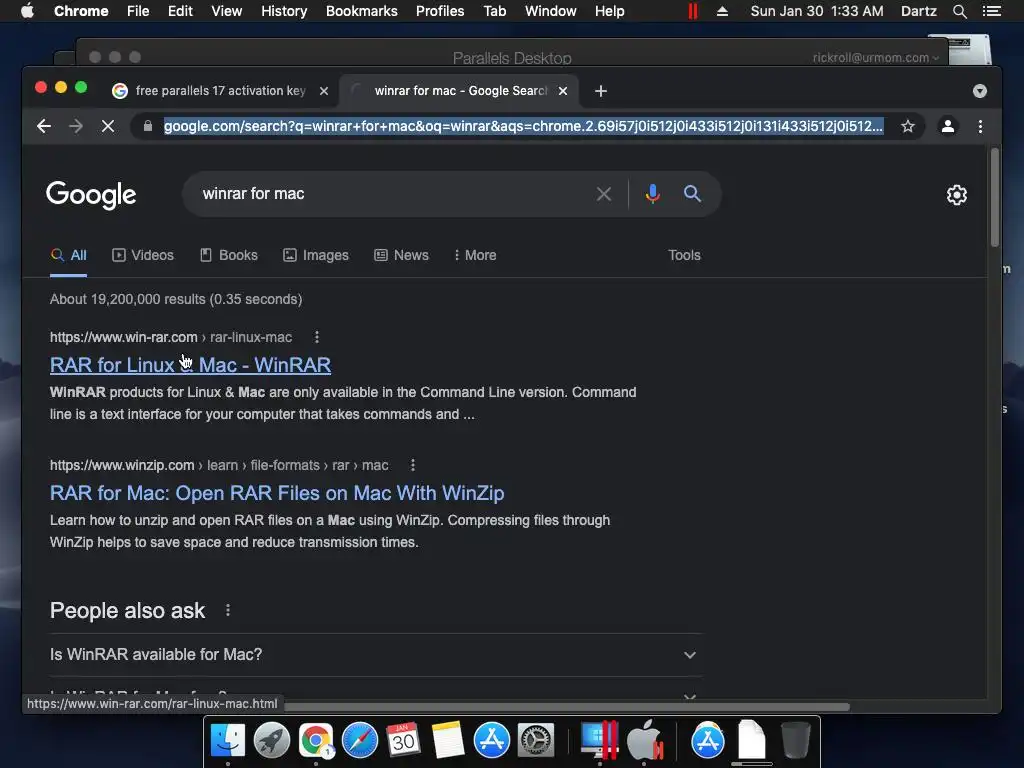Viewport: 1024px width, 768px height.
Task: Switch to 'free parallels 17 activation key' tab
Action: [220, 91]
